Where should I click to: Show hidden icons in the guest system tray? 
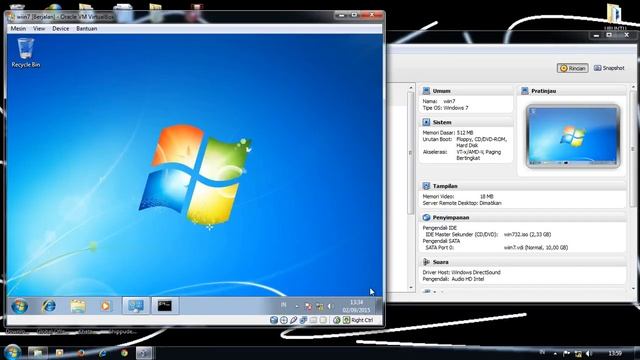(297, 306)
